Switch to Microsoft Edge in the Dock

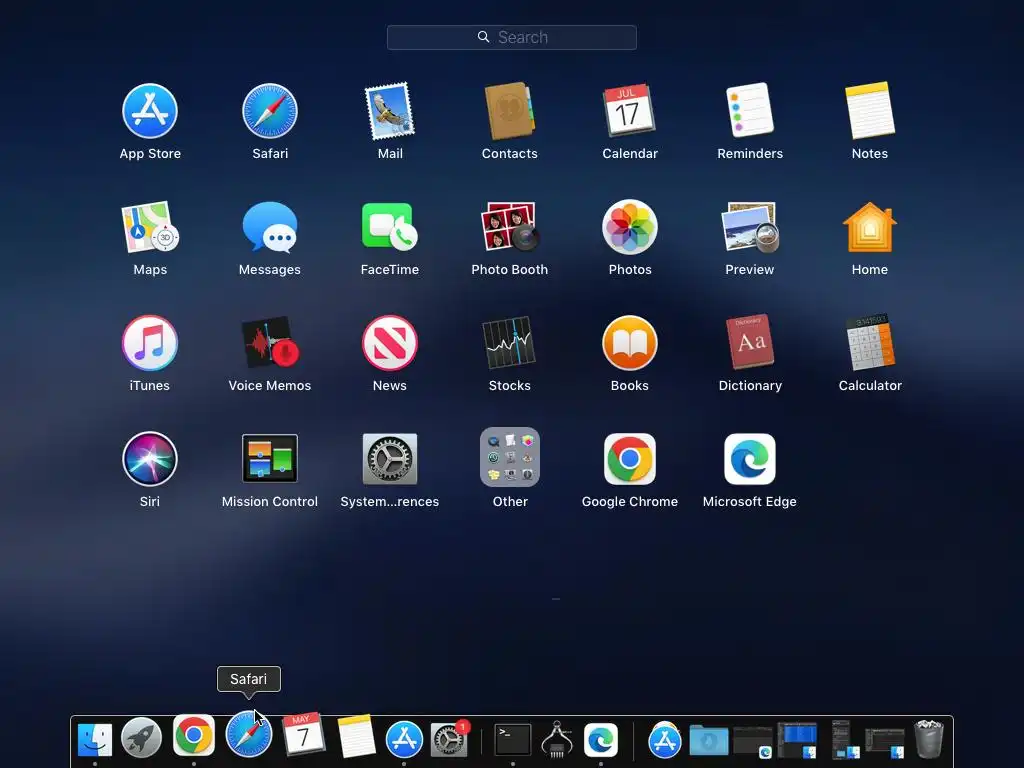(x=601, y=739)
